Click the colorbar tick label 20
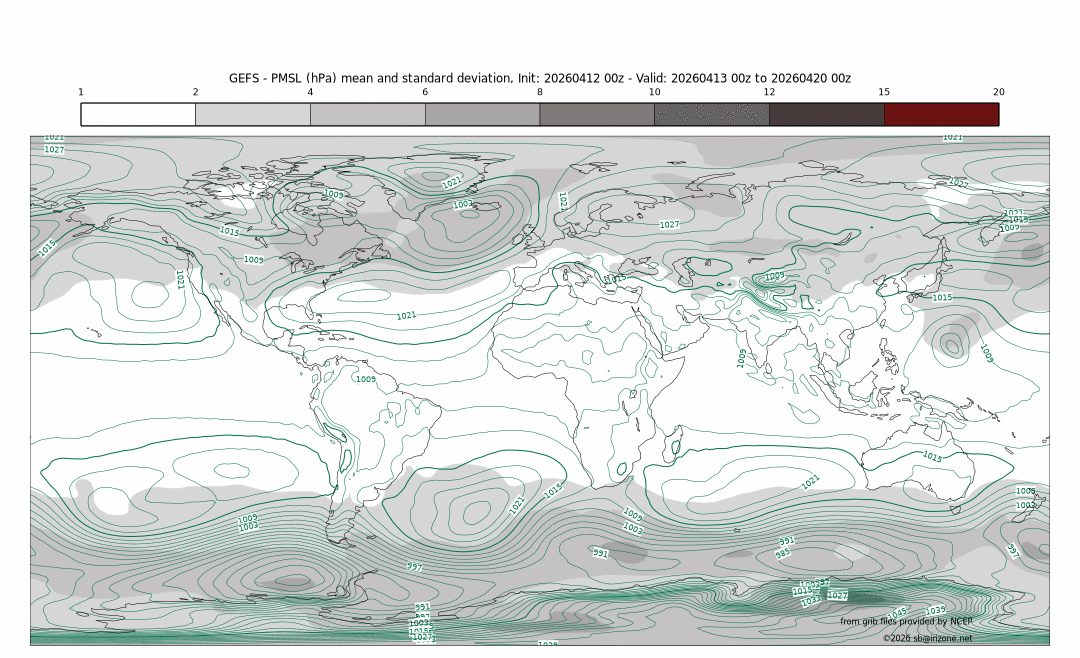1080x658 pixels. click(x=998, y=92)
